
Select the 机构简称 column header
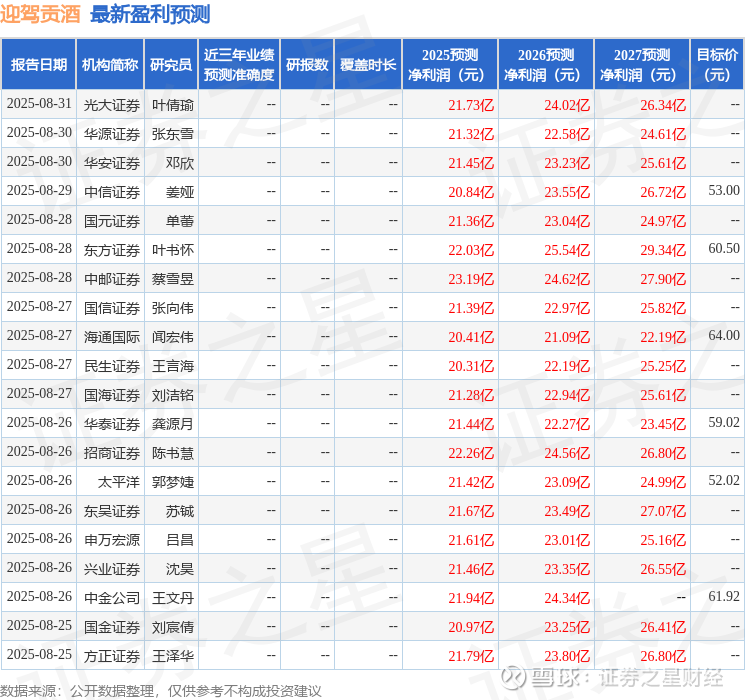[110, 65]
